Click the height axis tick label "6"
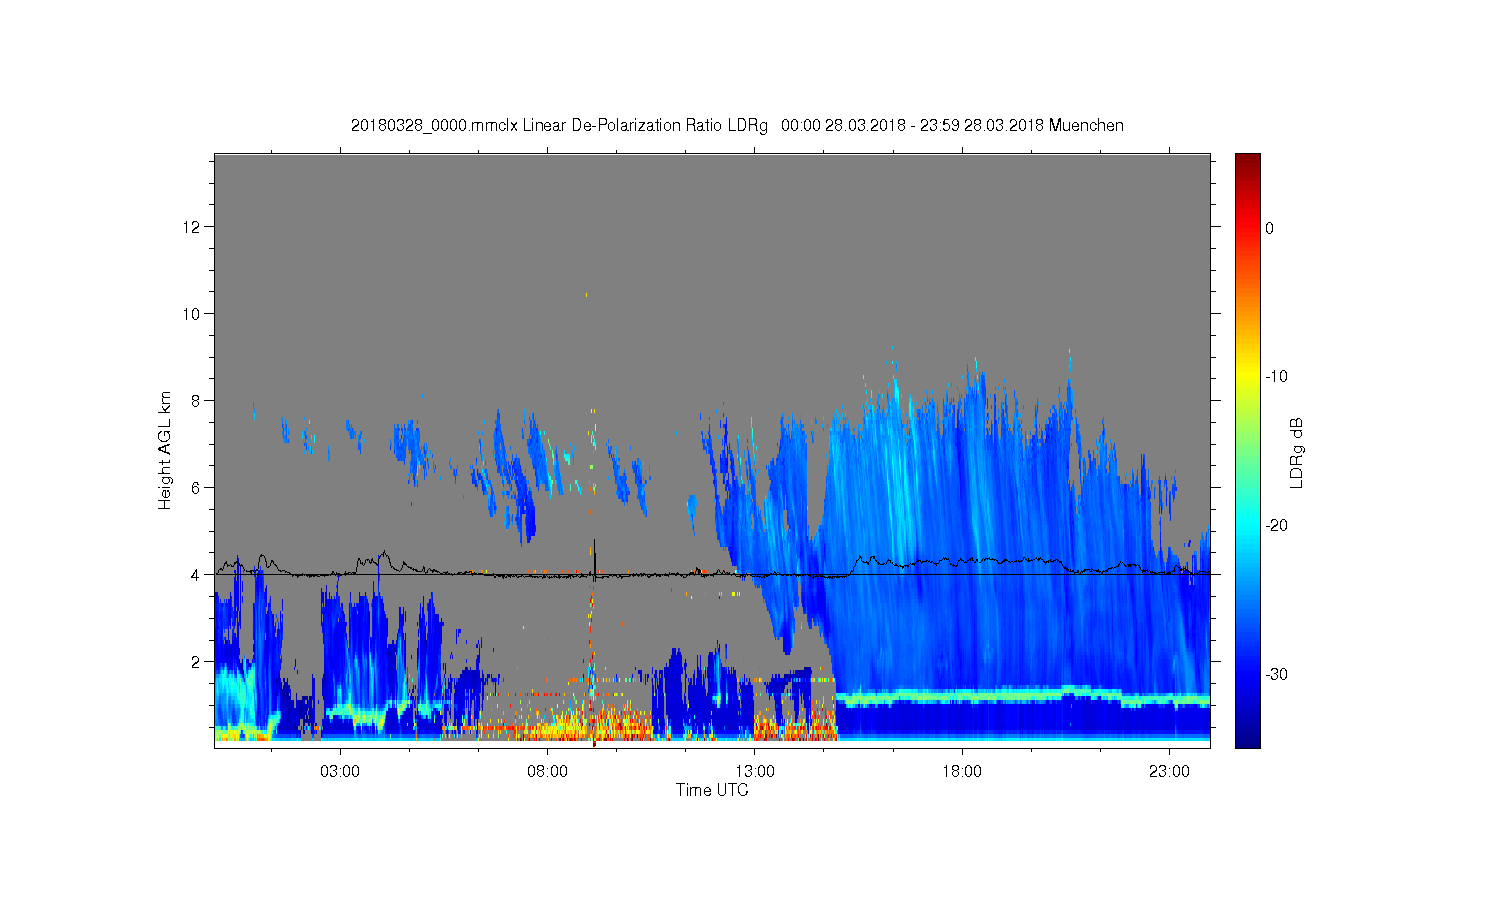The height and width of the screenshot is (900, 1500). 197,488
